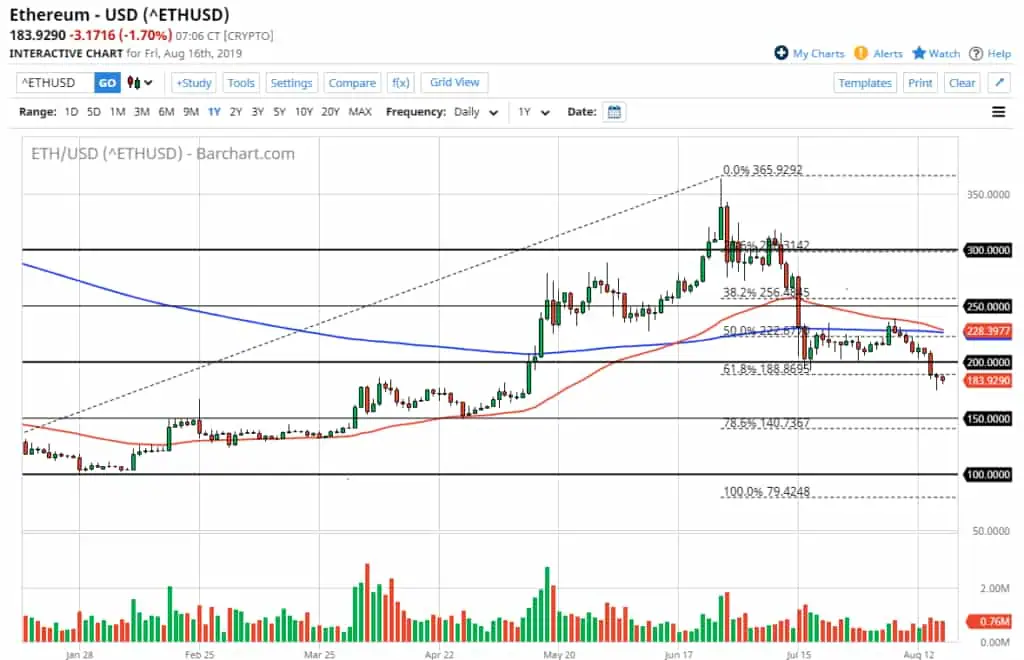Select the 10Y range
Viewport: 1024px width, 660px height.
point(304,112)
